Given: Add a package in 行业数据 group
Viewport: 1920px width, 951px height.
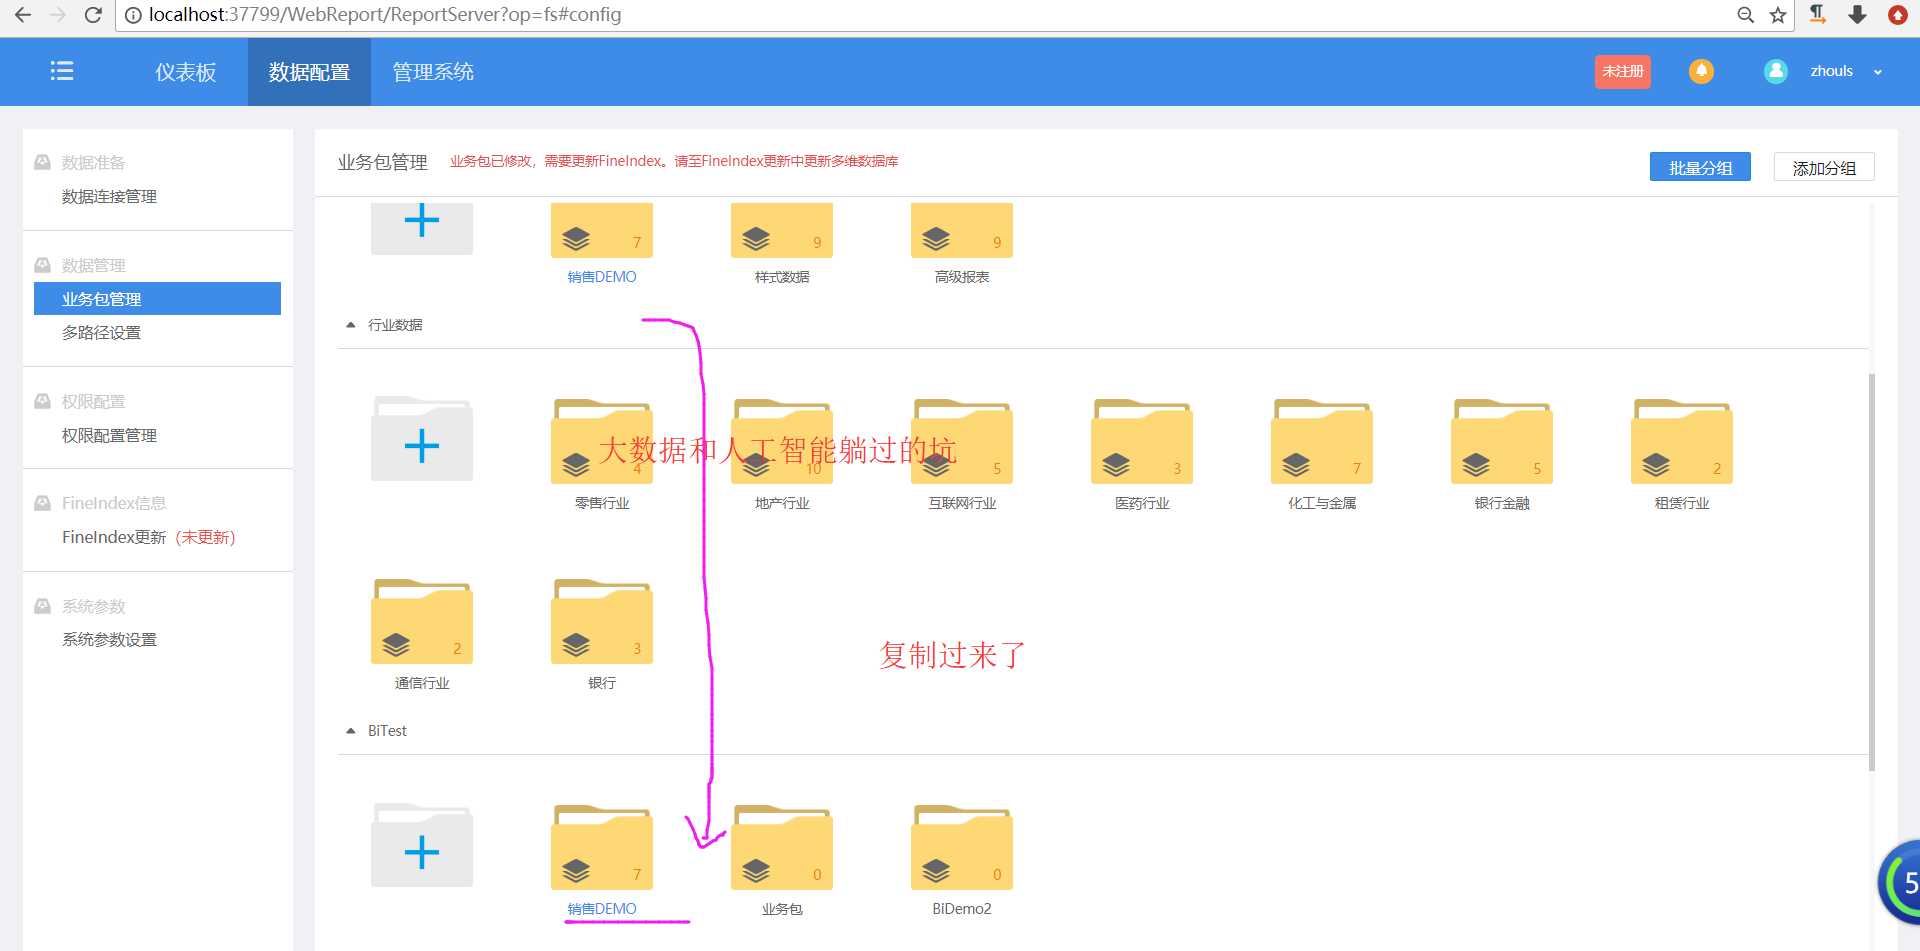Looking at the screenshot, I should click(x=422, y=440).
